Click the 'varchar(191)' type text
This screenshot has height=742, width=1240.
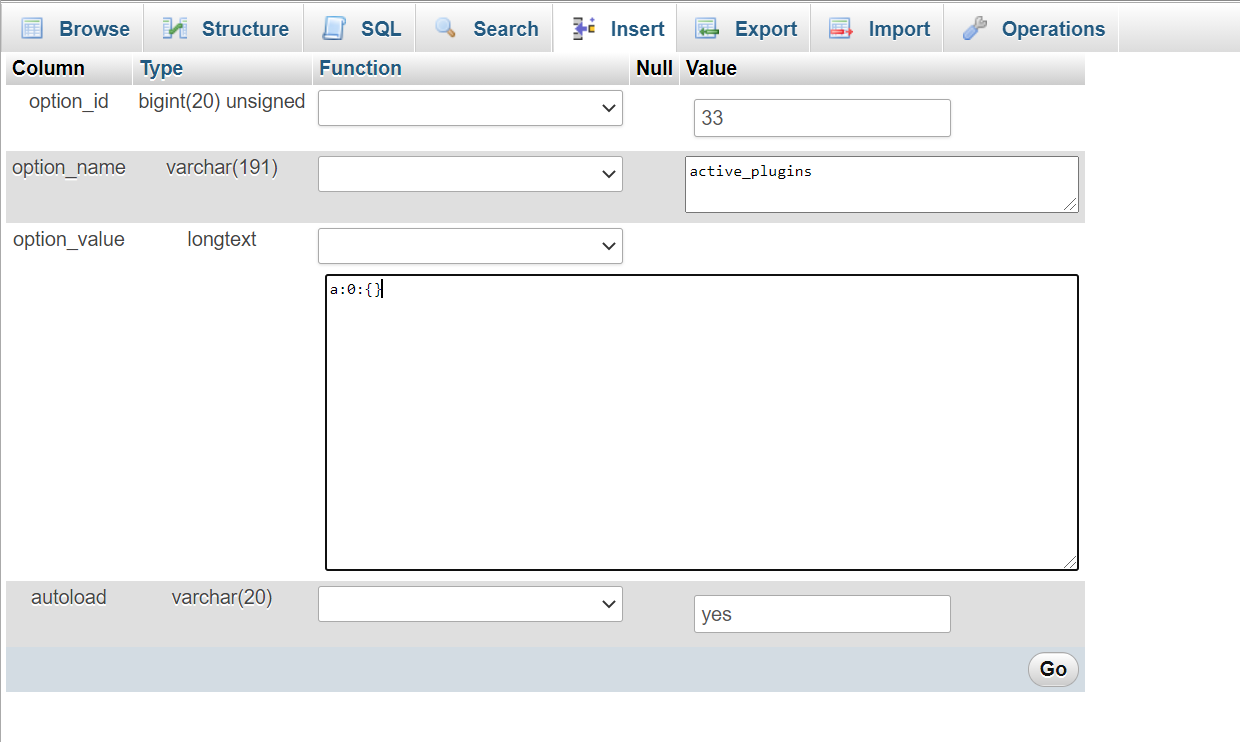point(222,167)
